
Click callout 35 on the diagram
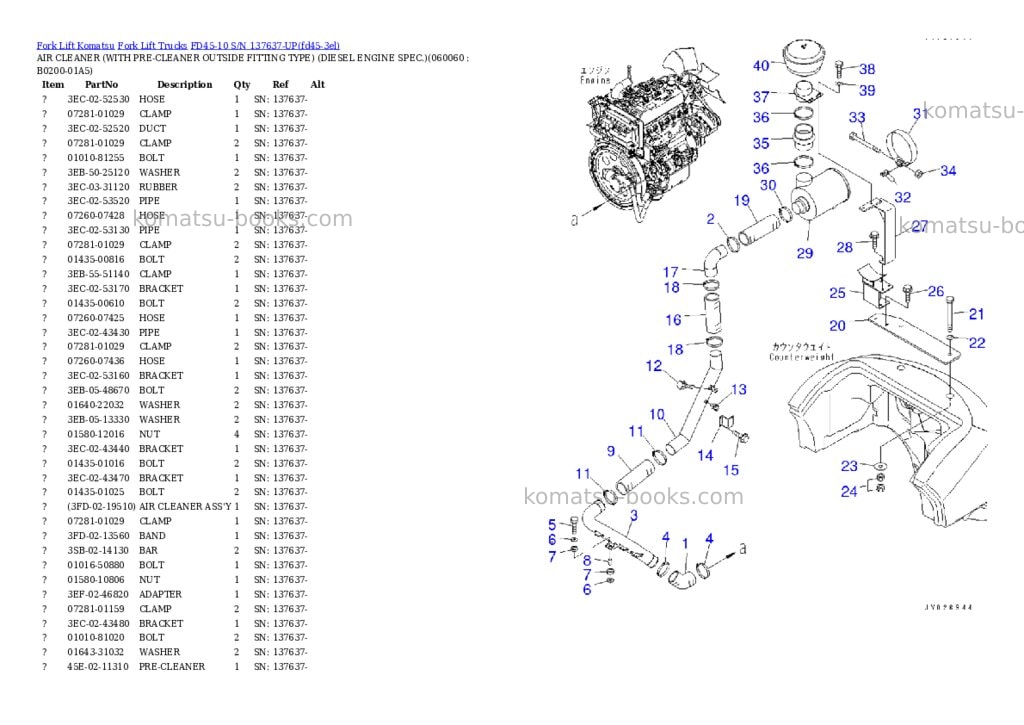click(x=761, y=143)
